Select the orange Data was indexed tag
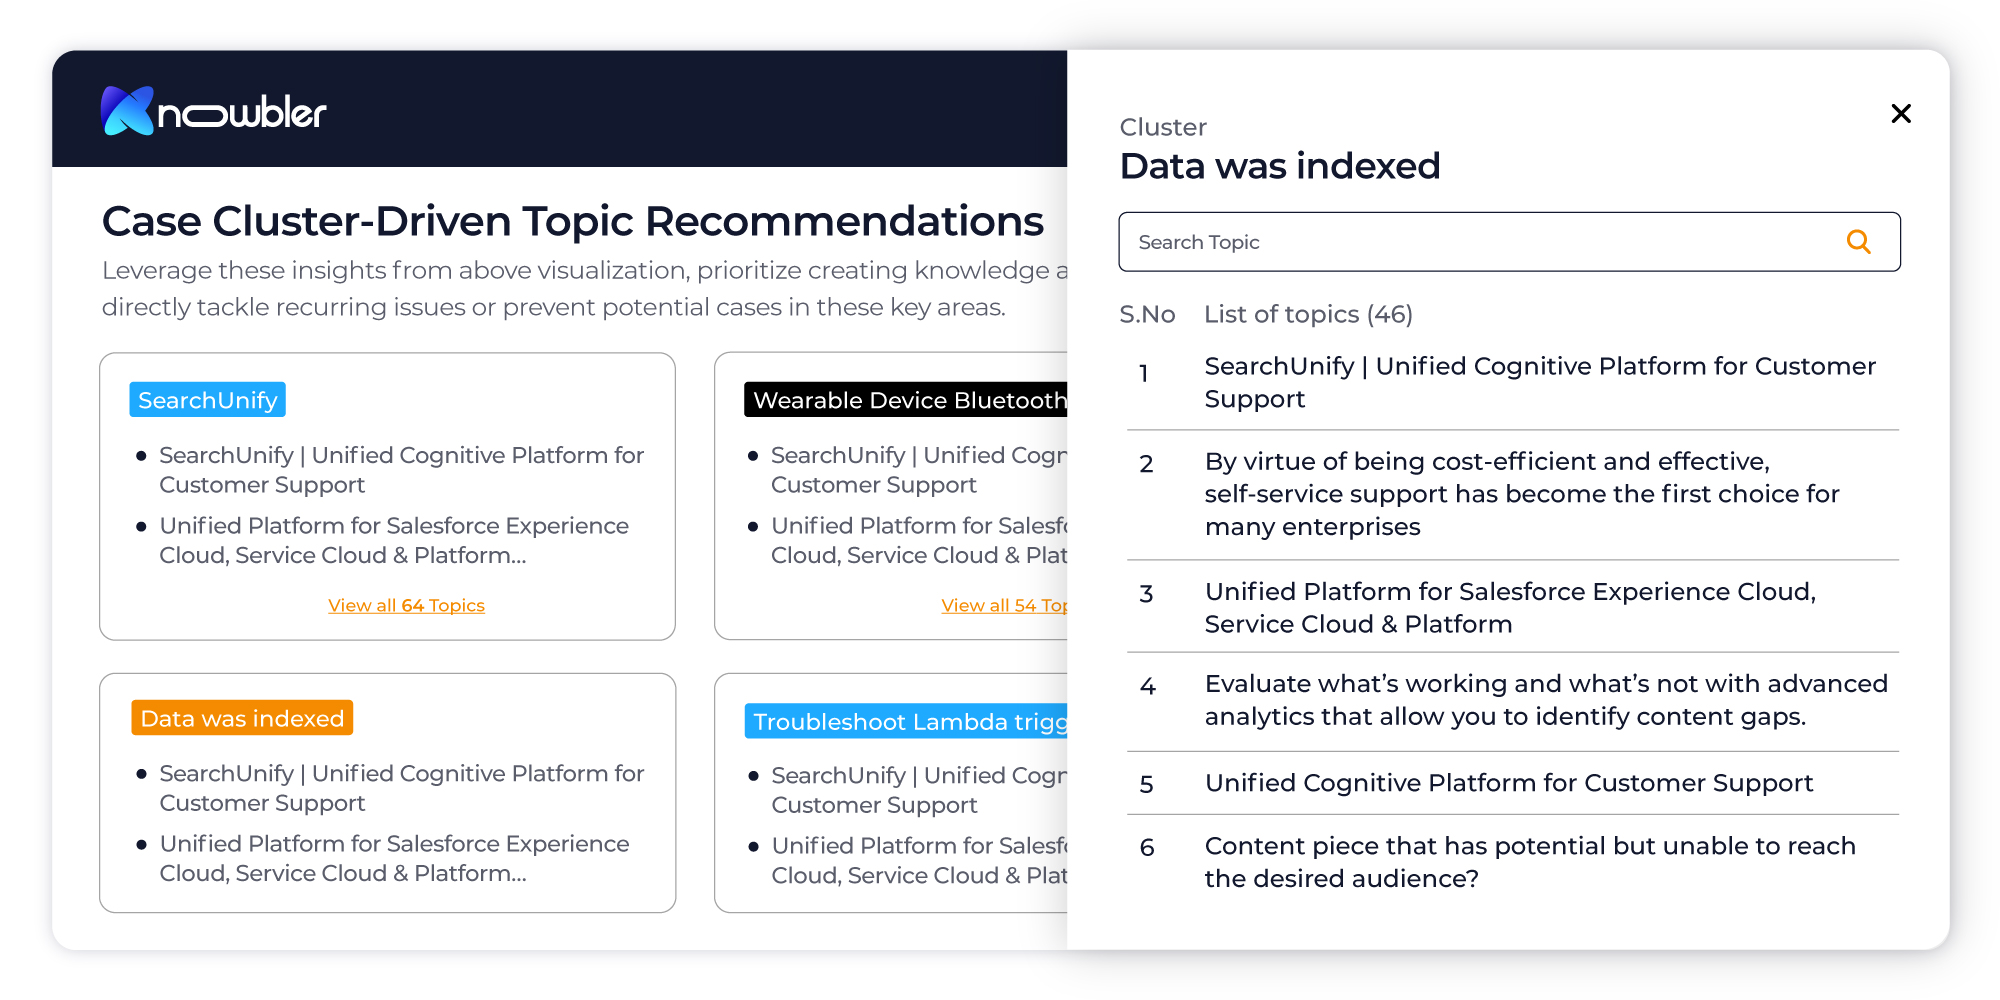 (242, 718)
